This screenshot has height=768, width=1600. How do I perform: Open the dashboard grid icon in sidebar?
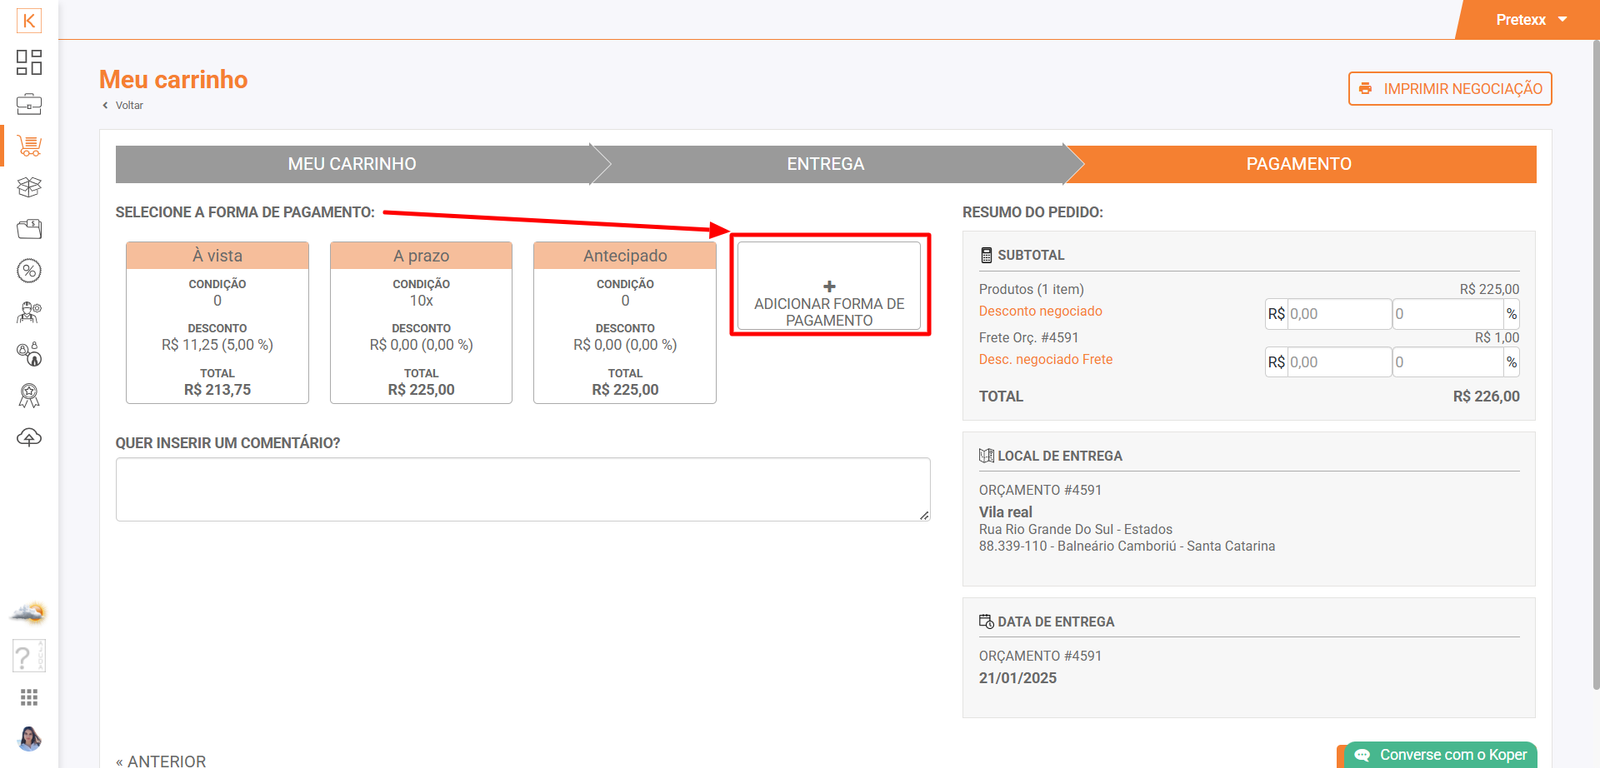(29, 62)
